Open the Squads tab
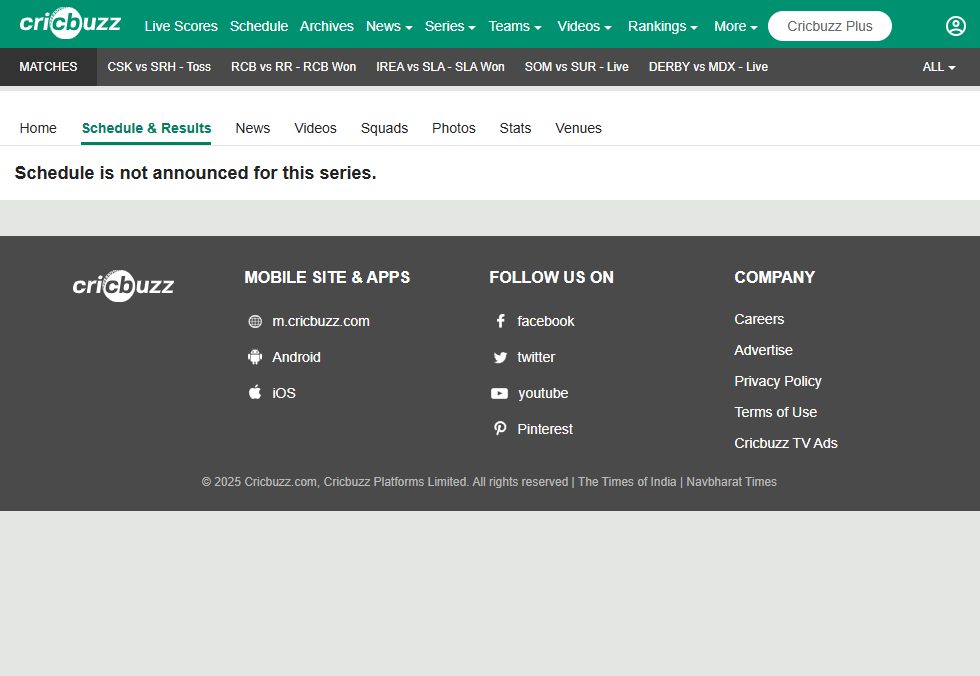The width and height of the screenshot is (980, 676). 384,128
